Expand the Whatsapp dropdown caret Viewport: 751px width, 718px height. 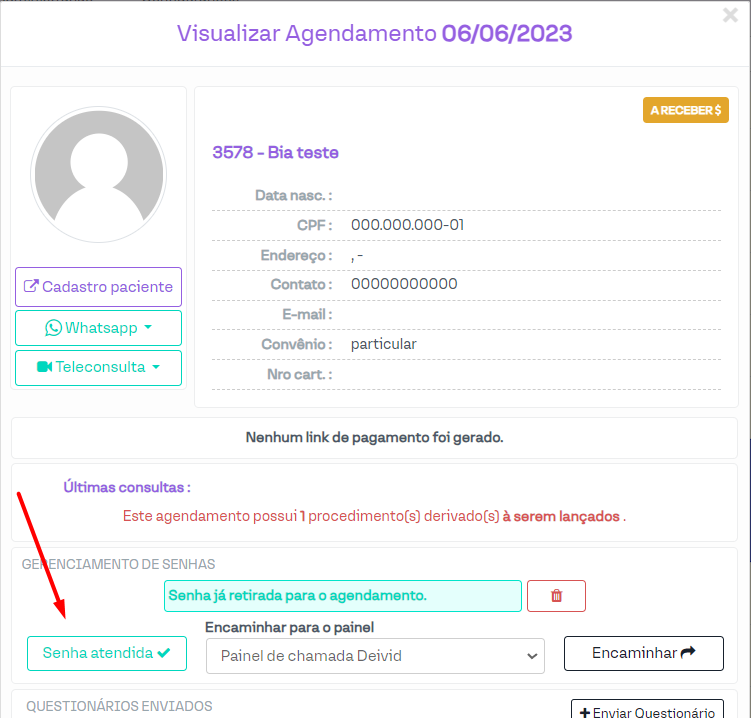click(148, 327)
